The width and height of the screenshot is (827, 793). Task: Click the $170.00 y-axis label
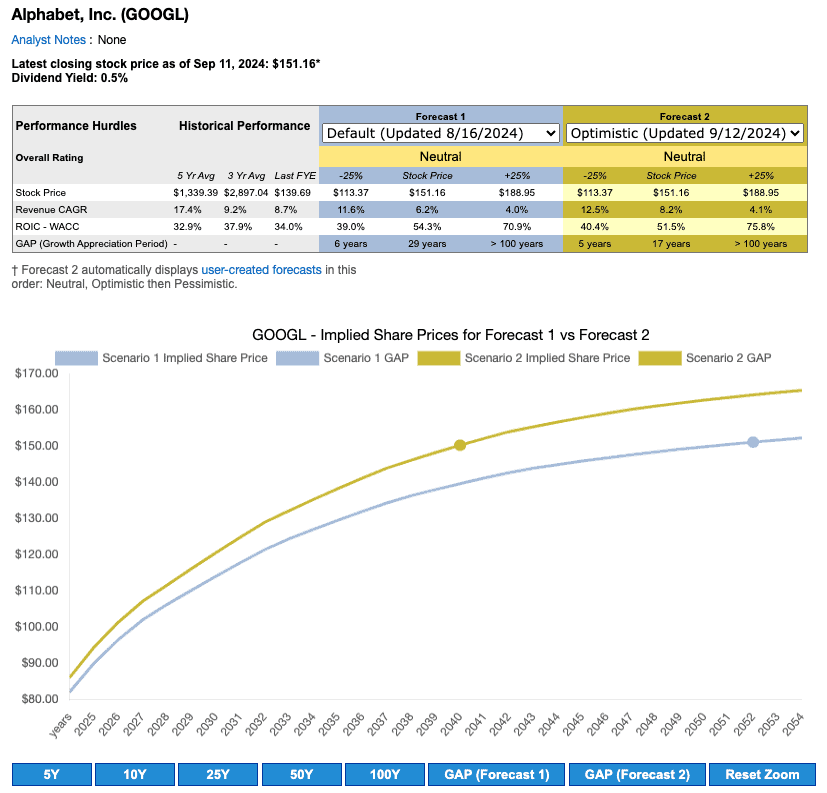point(37,373)
